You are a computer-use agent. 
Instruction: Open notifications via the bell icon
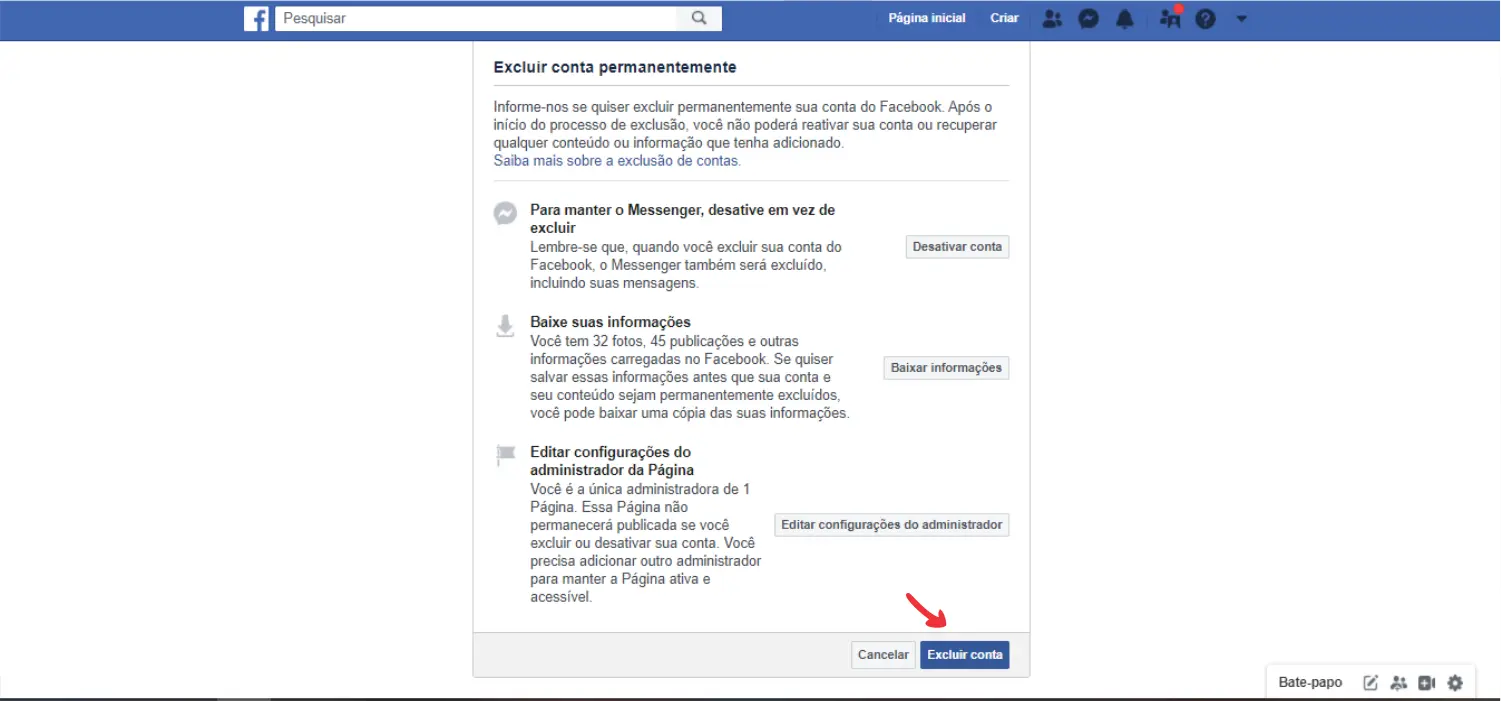[x=1124, y=18]
